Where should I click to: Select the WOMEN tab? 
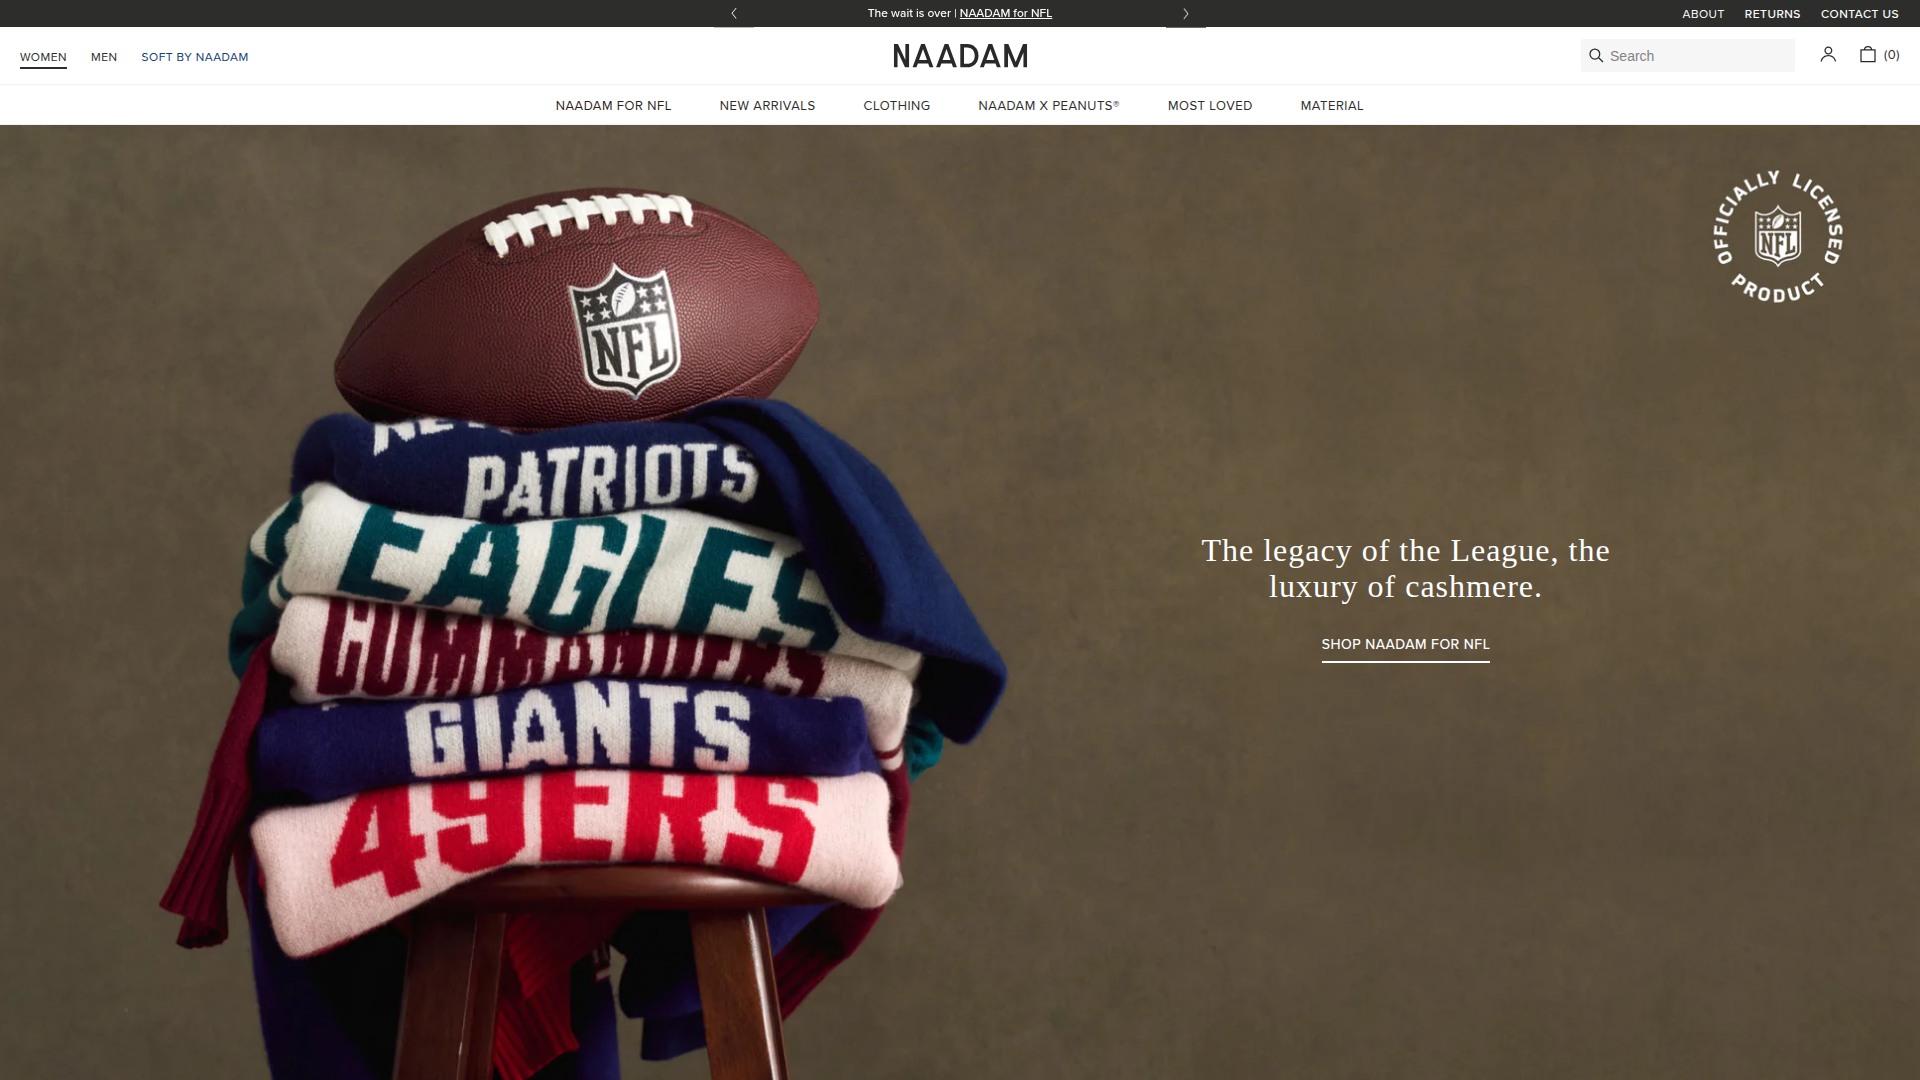[x=43, y=57]
